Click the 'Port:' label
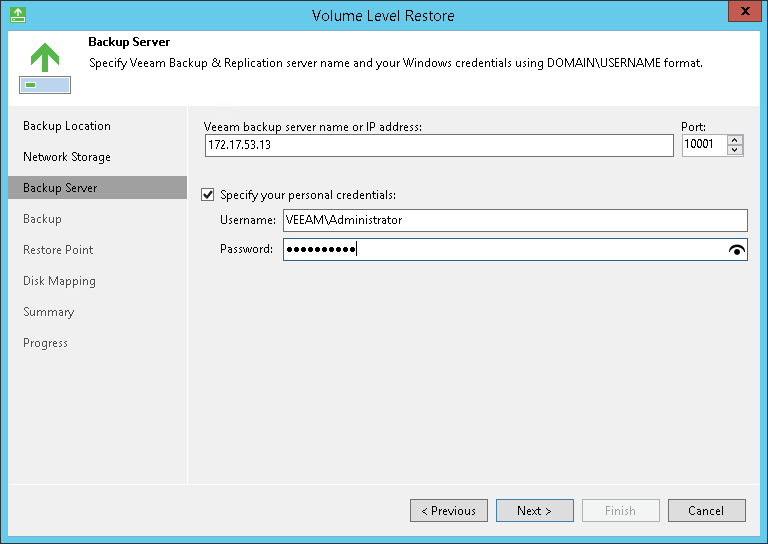The width and height of the screenshot is (768, 544). pos(693,127)
